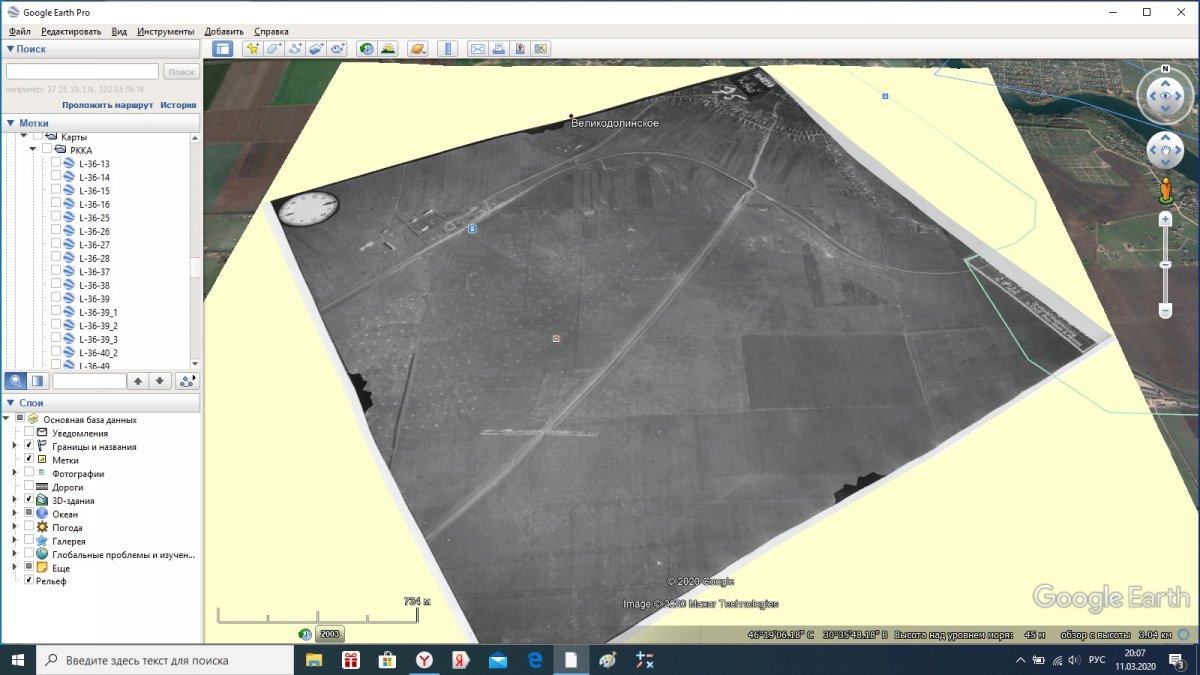Collapse the РККА folder in Метки
This screenshot has width=1200, height=675.
point(33,150)
